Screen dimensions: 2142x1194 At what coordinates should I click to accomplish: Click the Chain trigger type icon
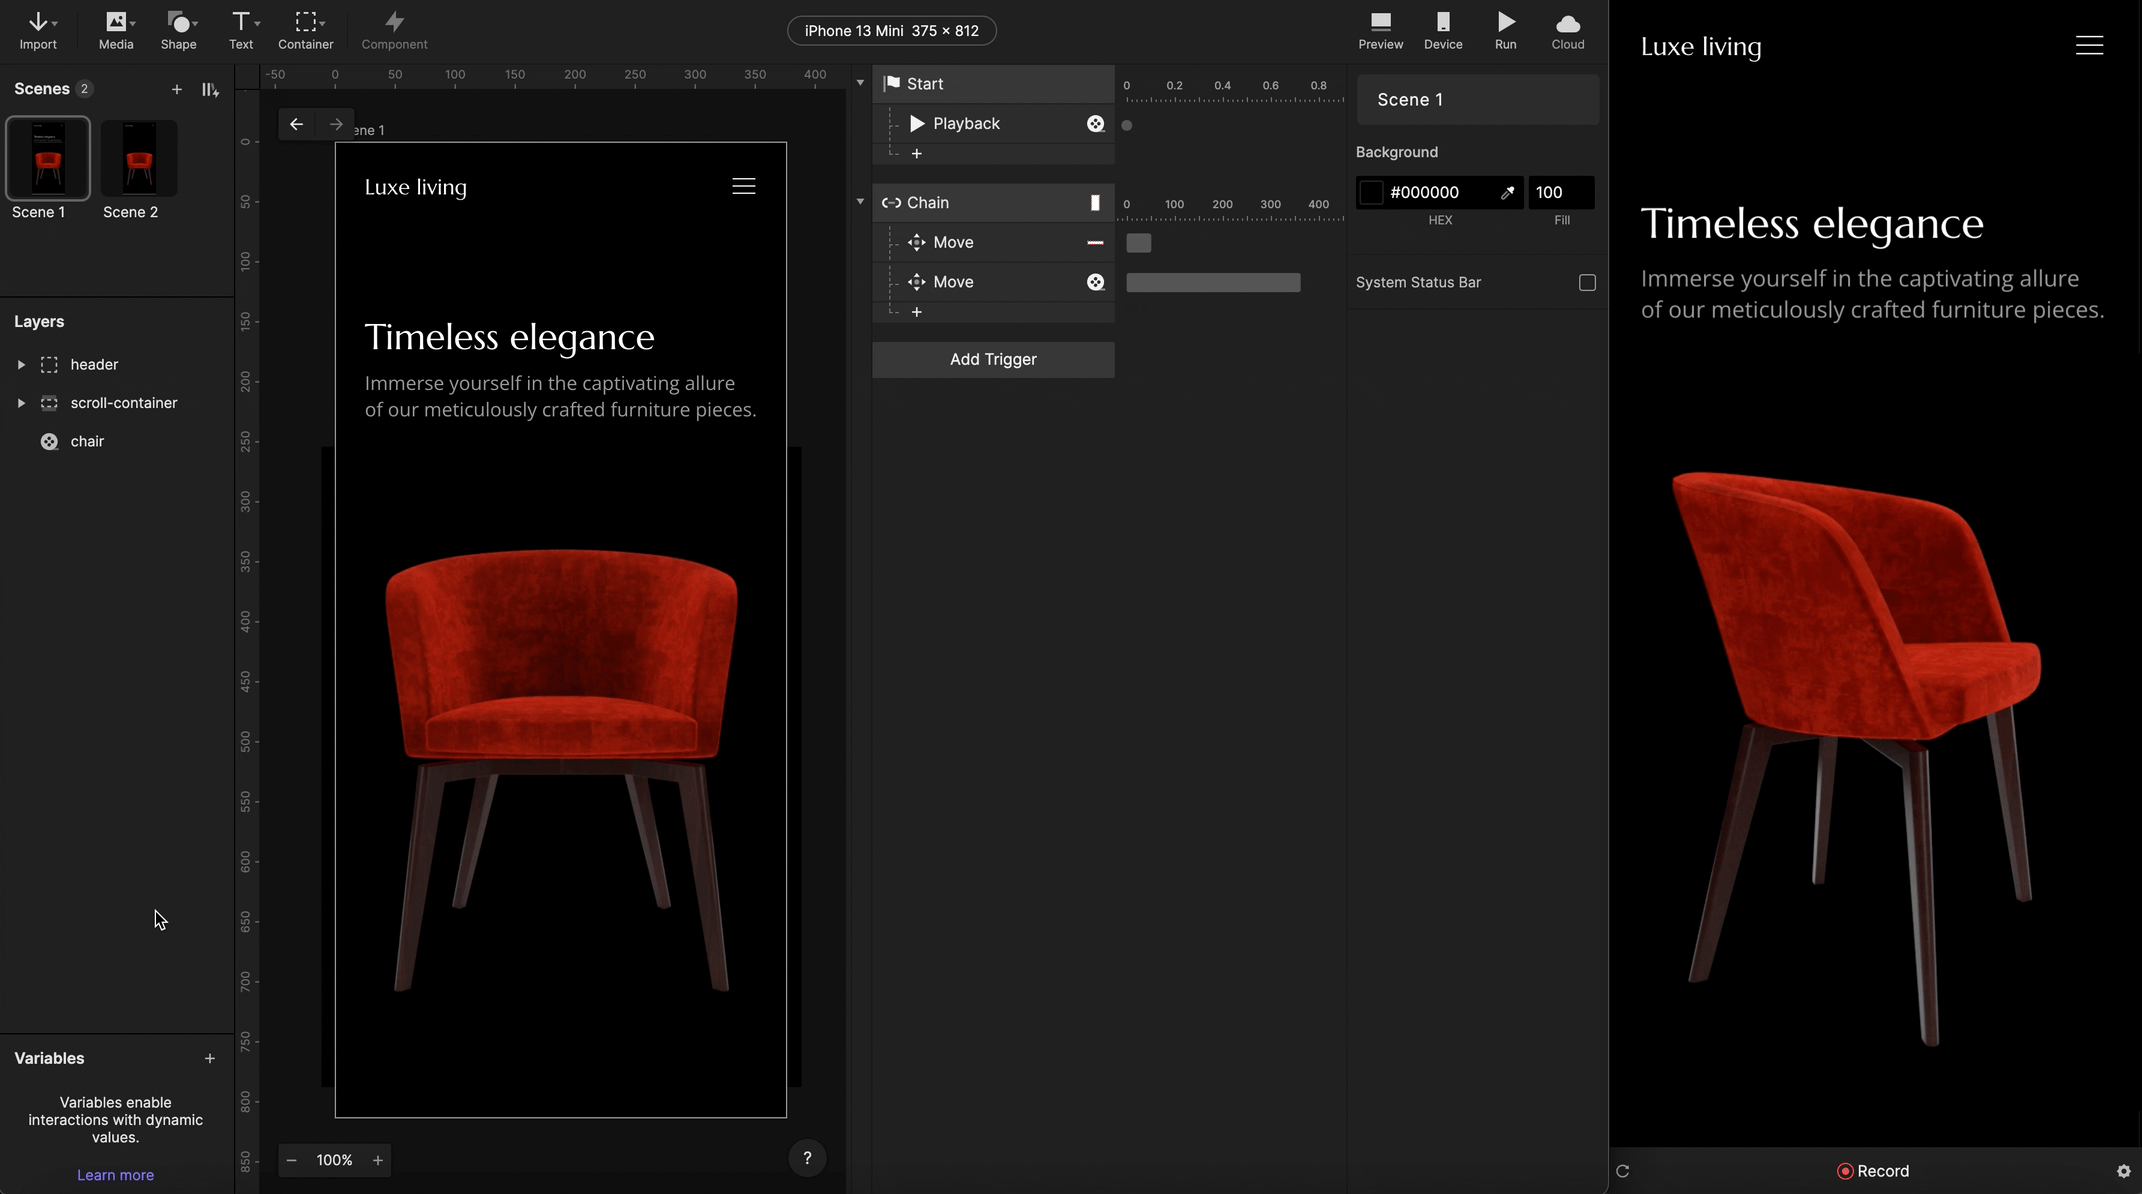click(889, 201)
